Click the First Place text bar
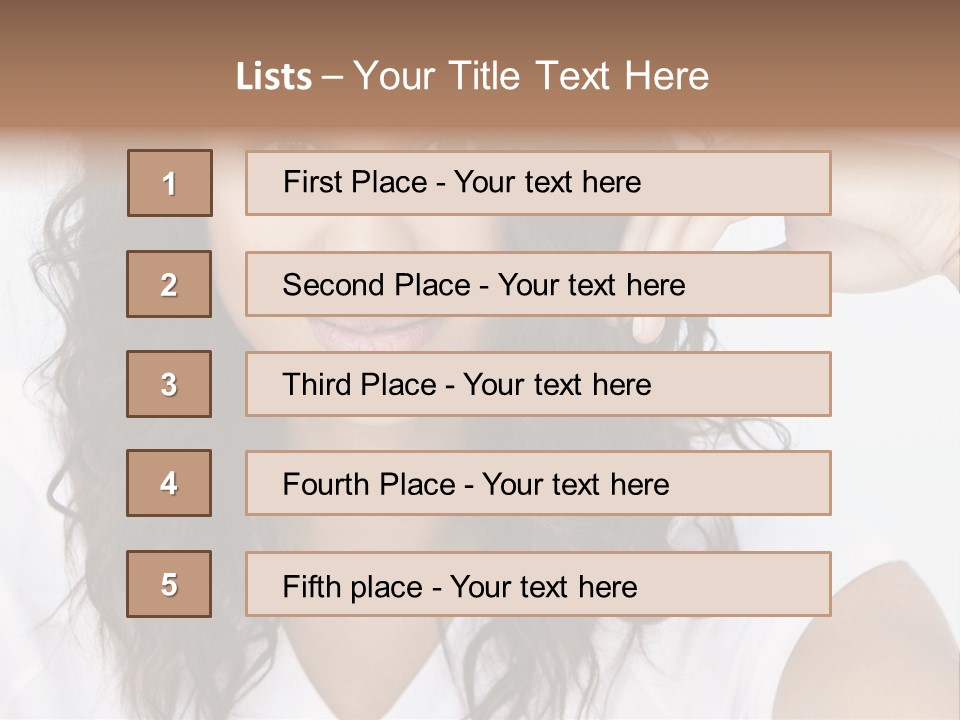 pyautogui.click(x=538, y=183)
